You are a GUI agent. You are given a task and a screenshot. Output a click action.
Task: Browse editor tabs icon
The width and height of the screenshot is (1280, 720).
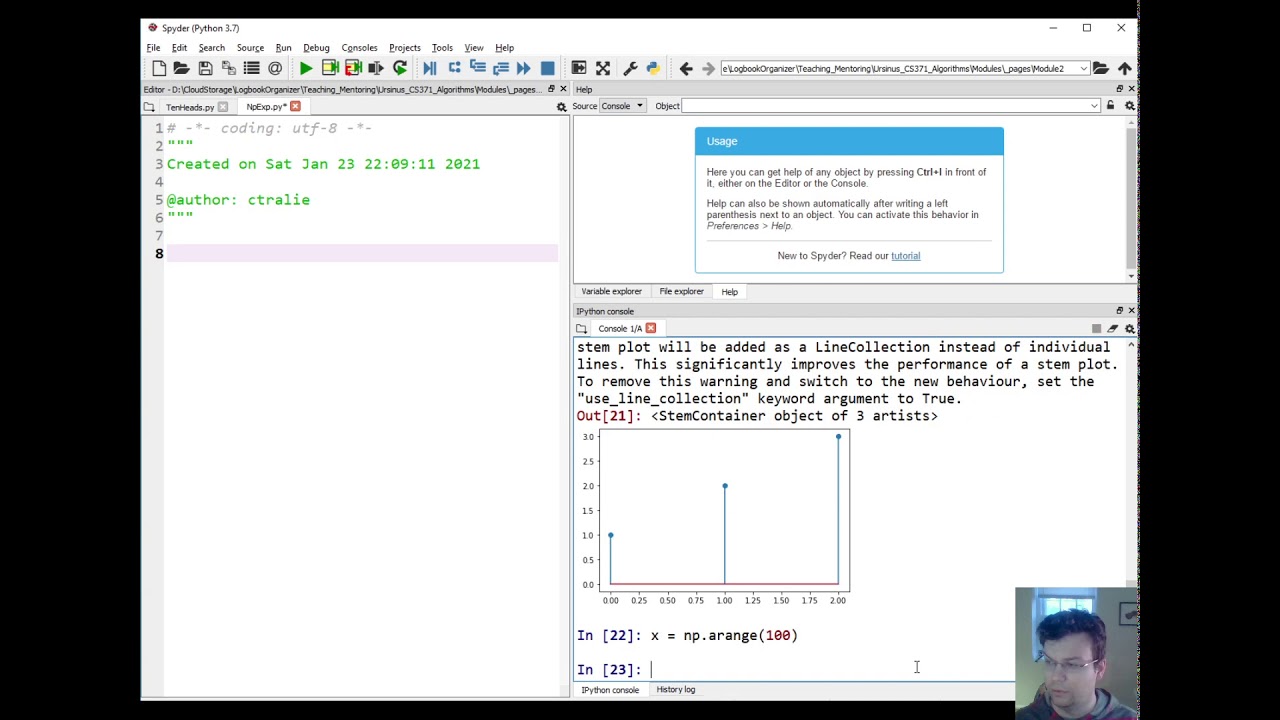click(149, 107)
